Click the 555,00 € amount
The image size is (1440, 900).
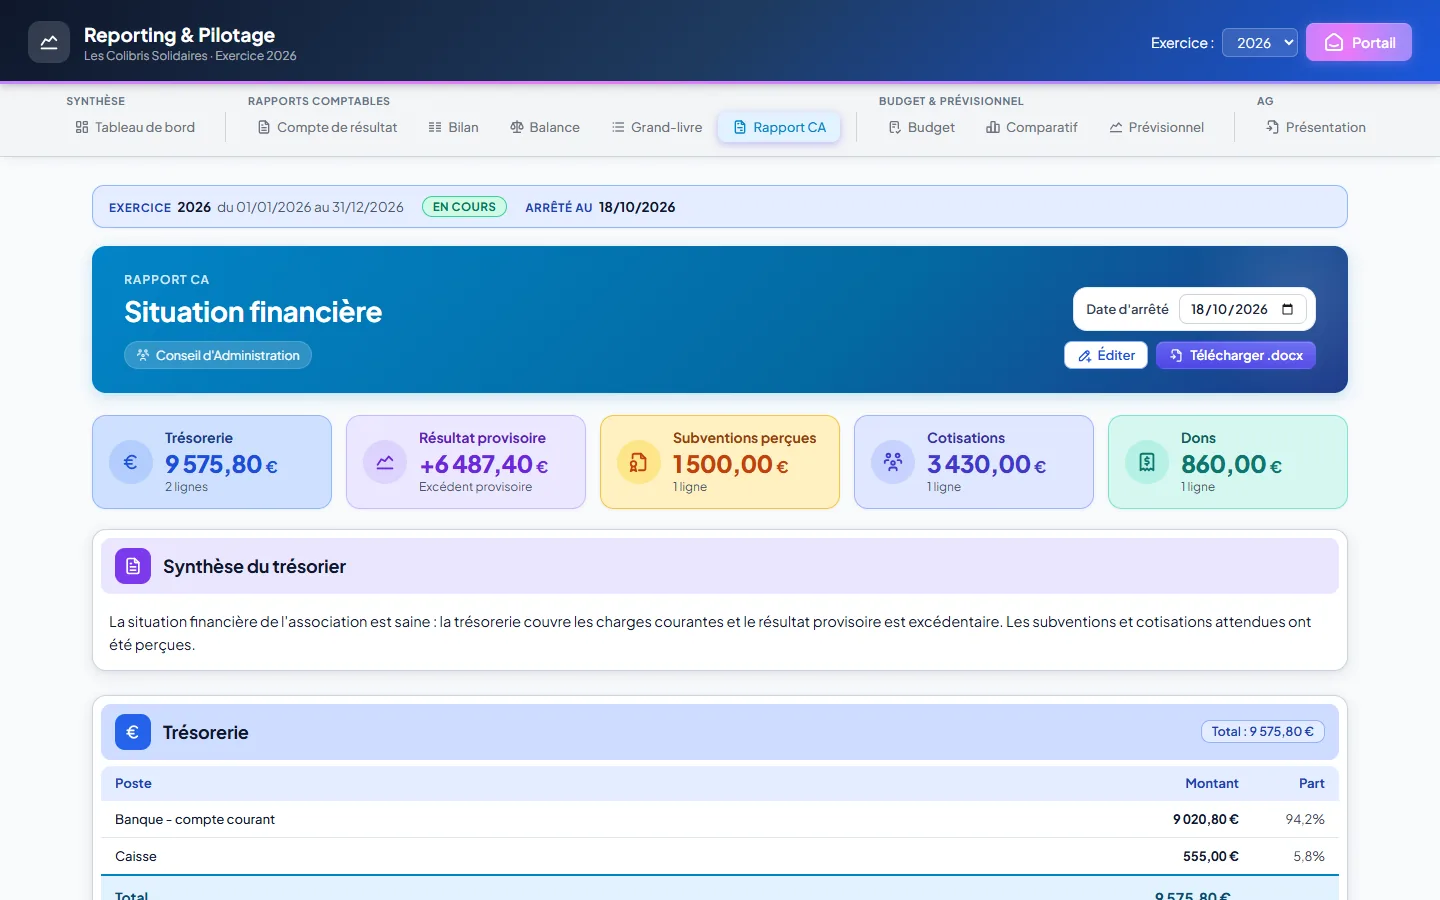1211,856
